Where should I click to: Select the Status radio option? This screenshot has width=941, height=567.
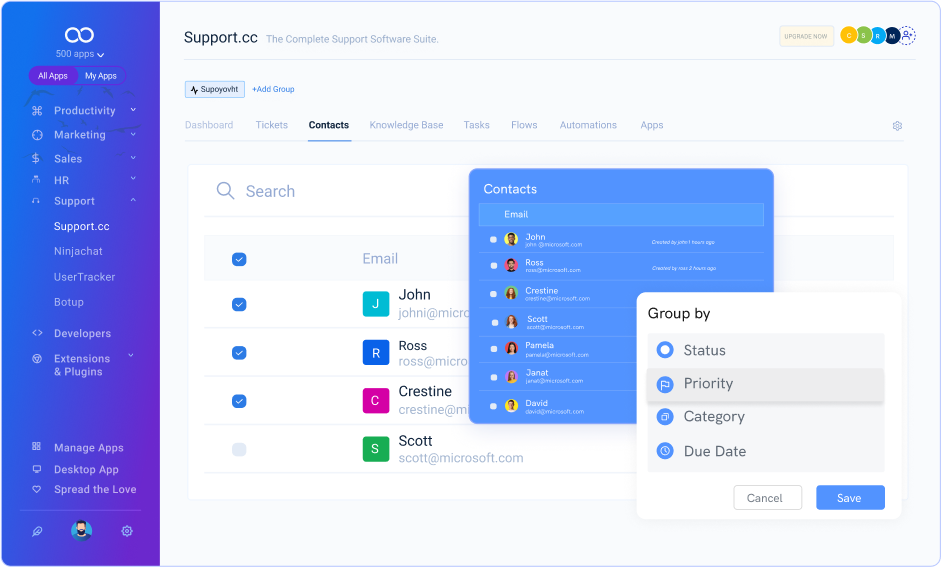point(665,350)
